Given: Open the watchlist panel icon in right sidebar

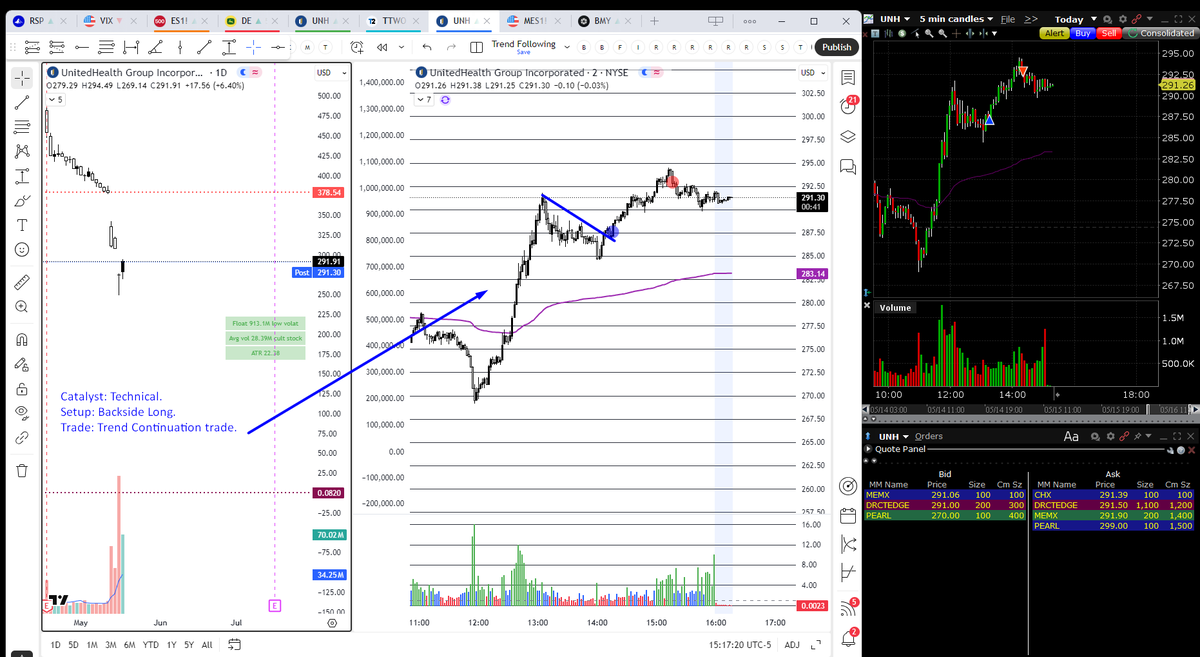Looking at the screenshot, I should click(x=849, y=77).
